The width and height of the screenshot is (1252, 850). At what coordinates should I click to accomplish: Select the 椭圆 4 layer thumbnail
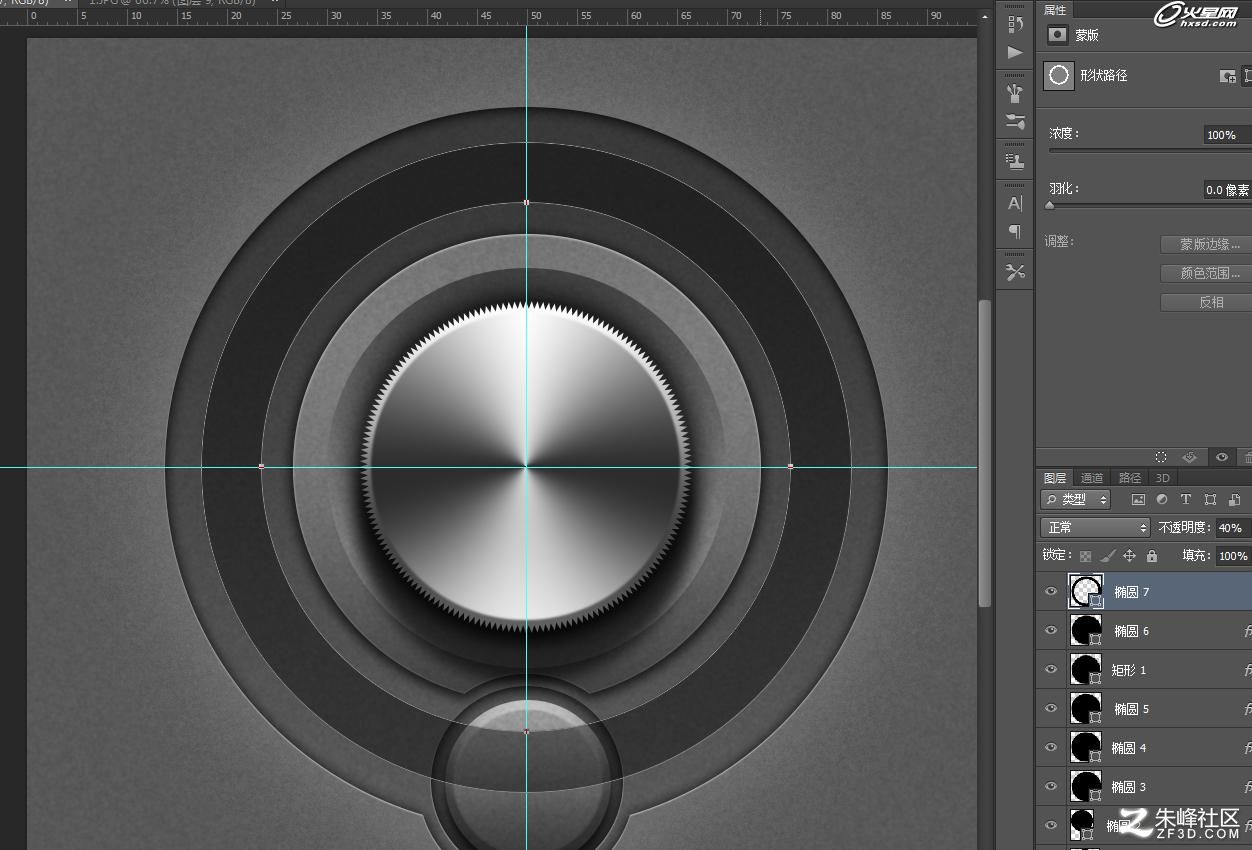pyautogui.click(x=1086, y=748)
